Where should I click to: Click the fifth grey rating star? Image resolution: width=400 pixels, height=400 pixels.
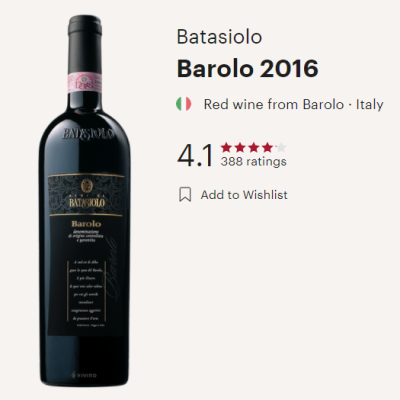281,147
